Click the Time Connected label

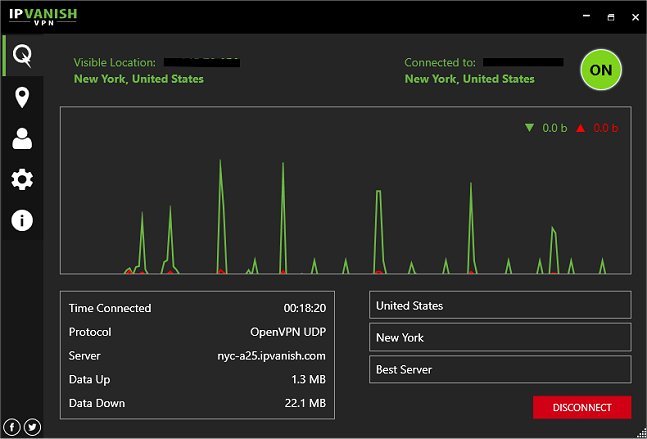[110, 308]
